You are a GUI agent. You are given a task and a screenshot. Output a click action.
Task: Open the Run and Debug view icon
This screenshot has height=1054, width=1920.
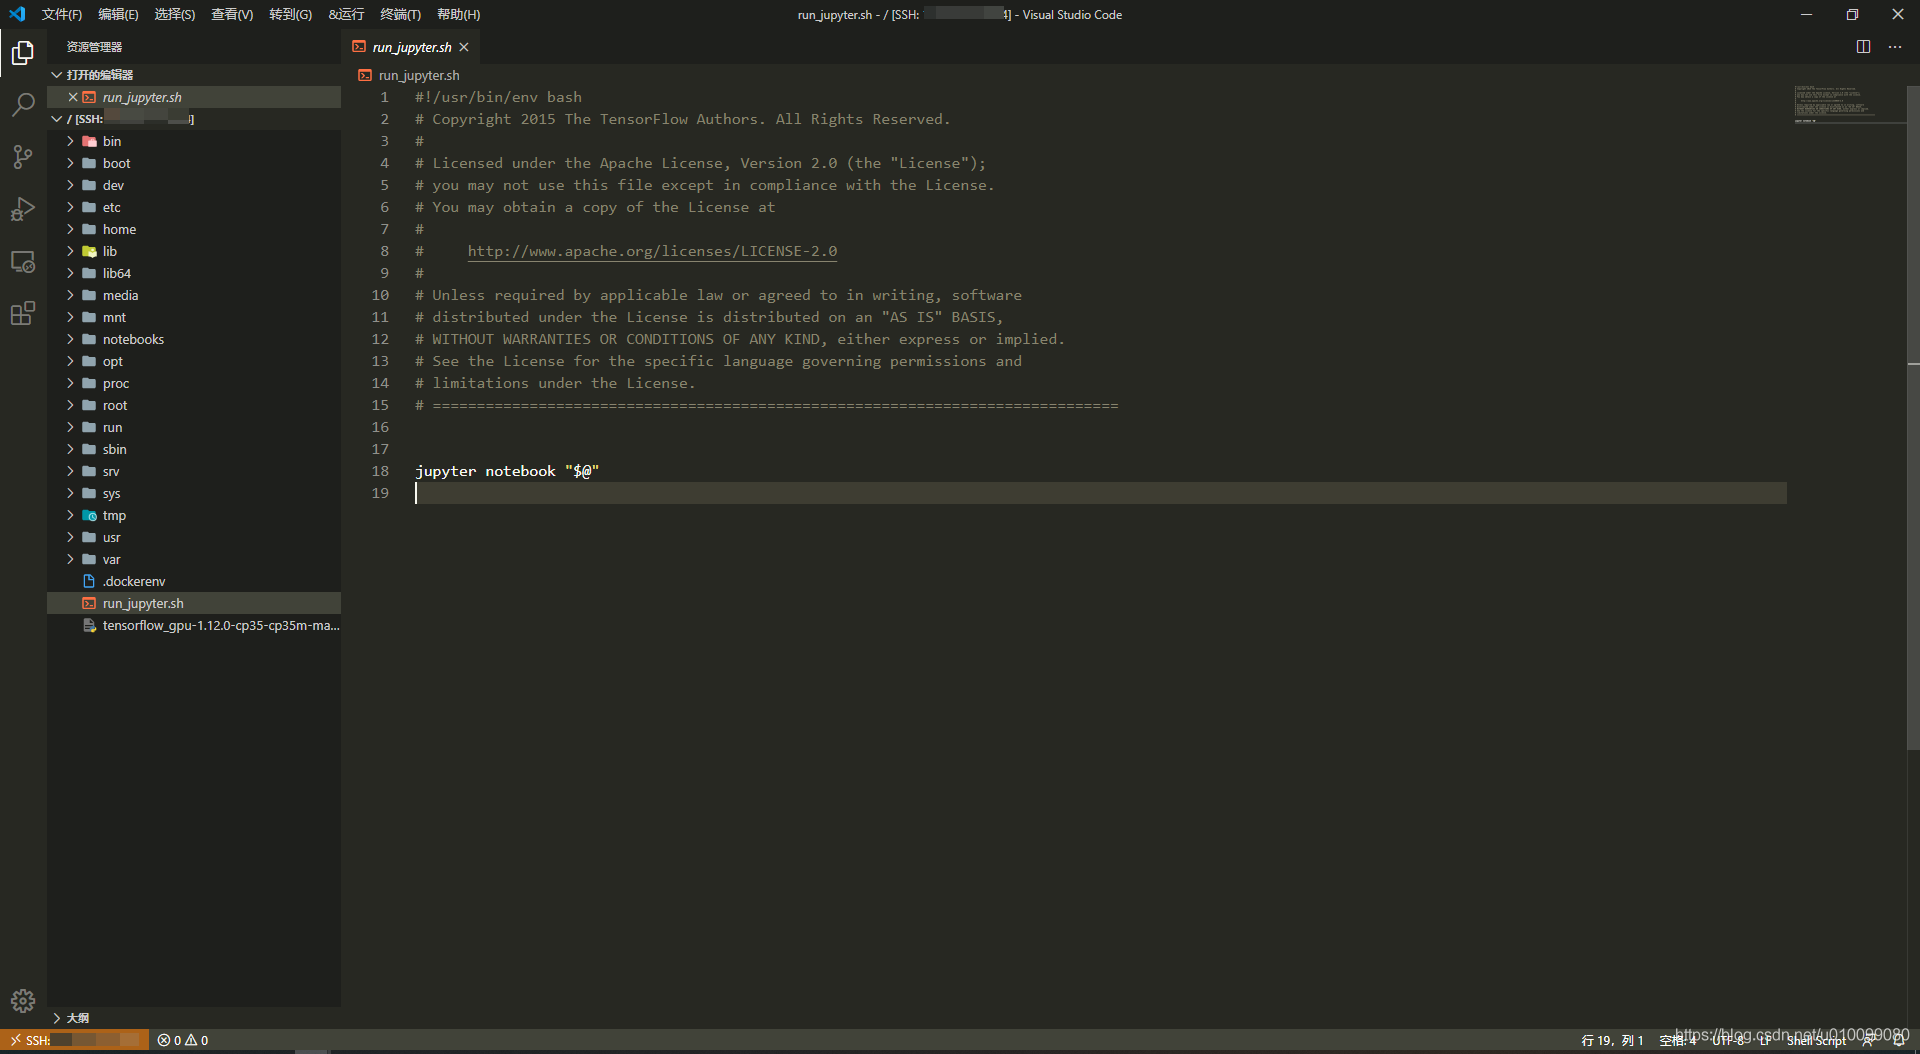[23, 209]
